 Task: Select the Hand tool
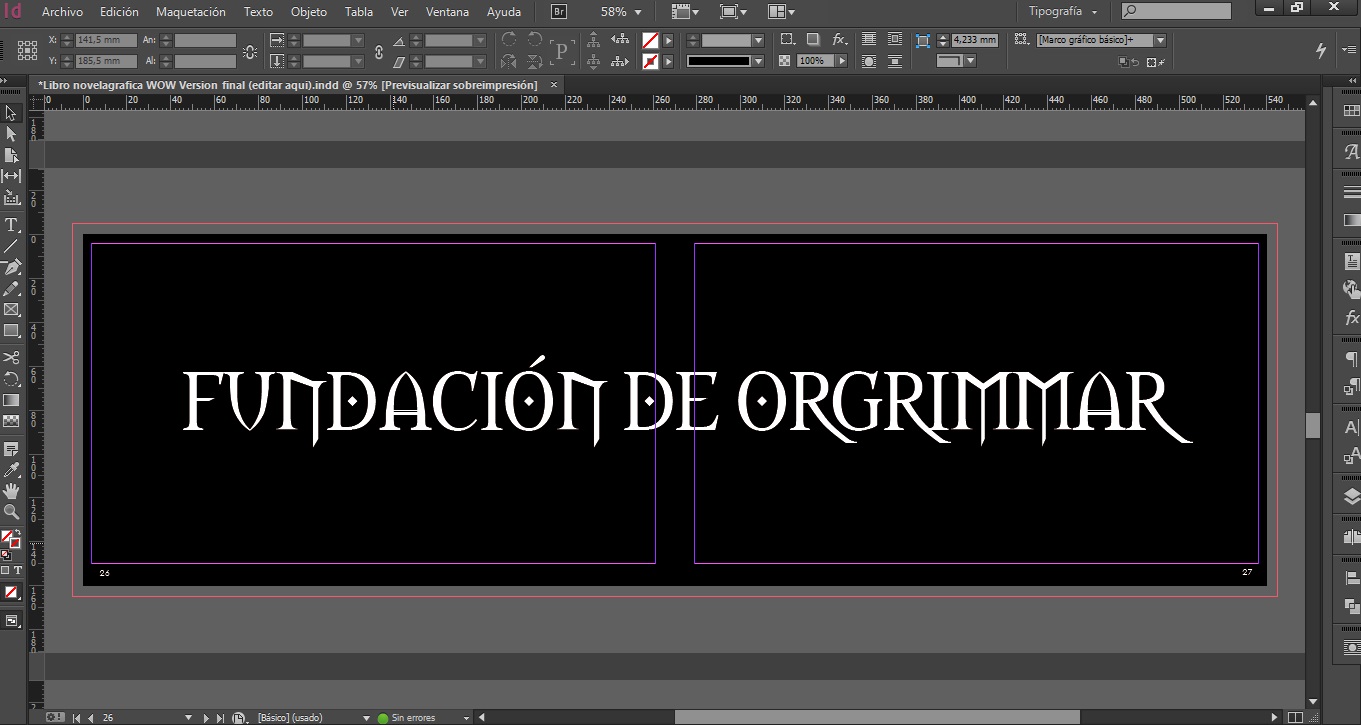[x=12, y=490]
